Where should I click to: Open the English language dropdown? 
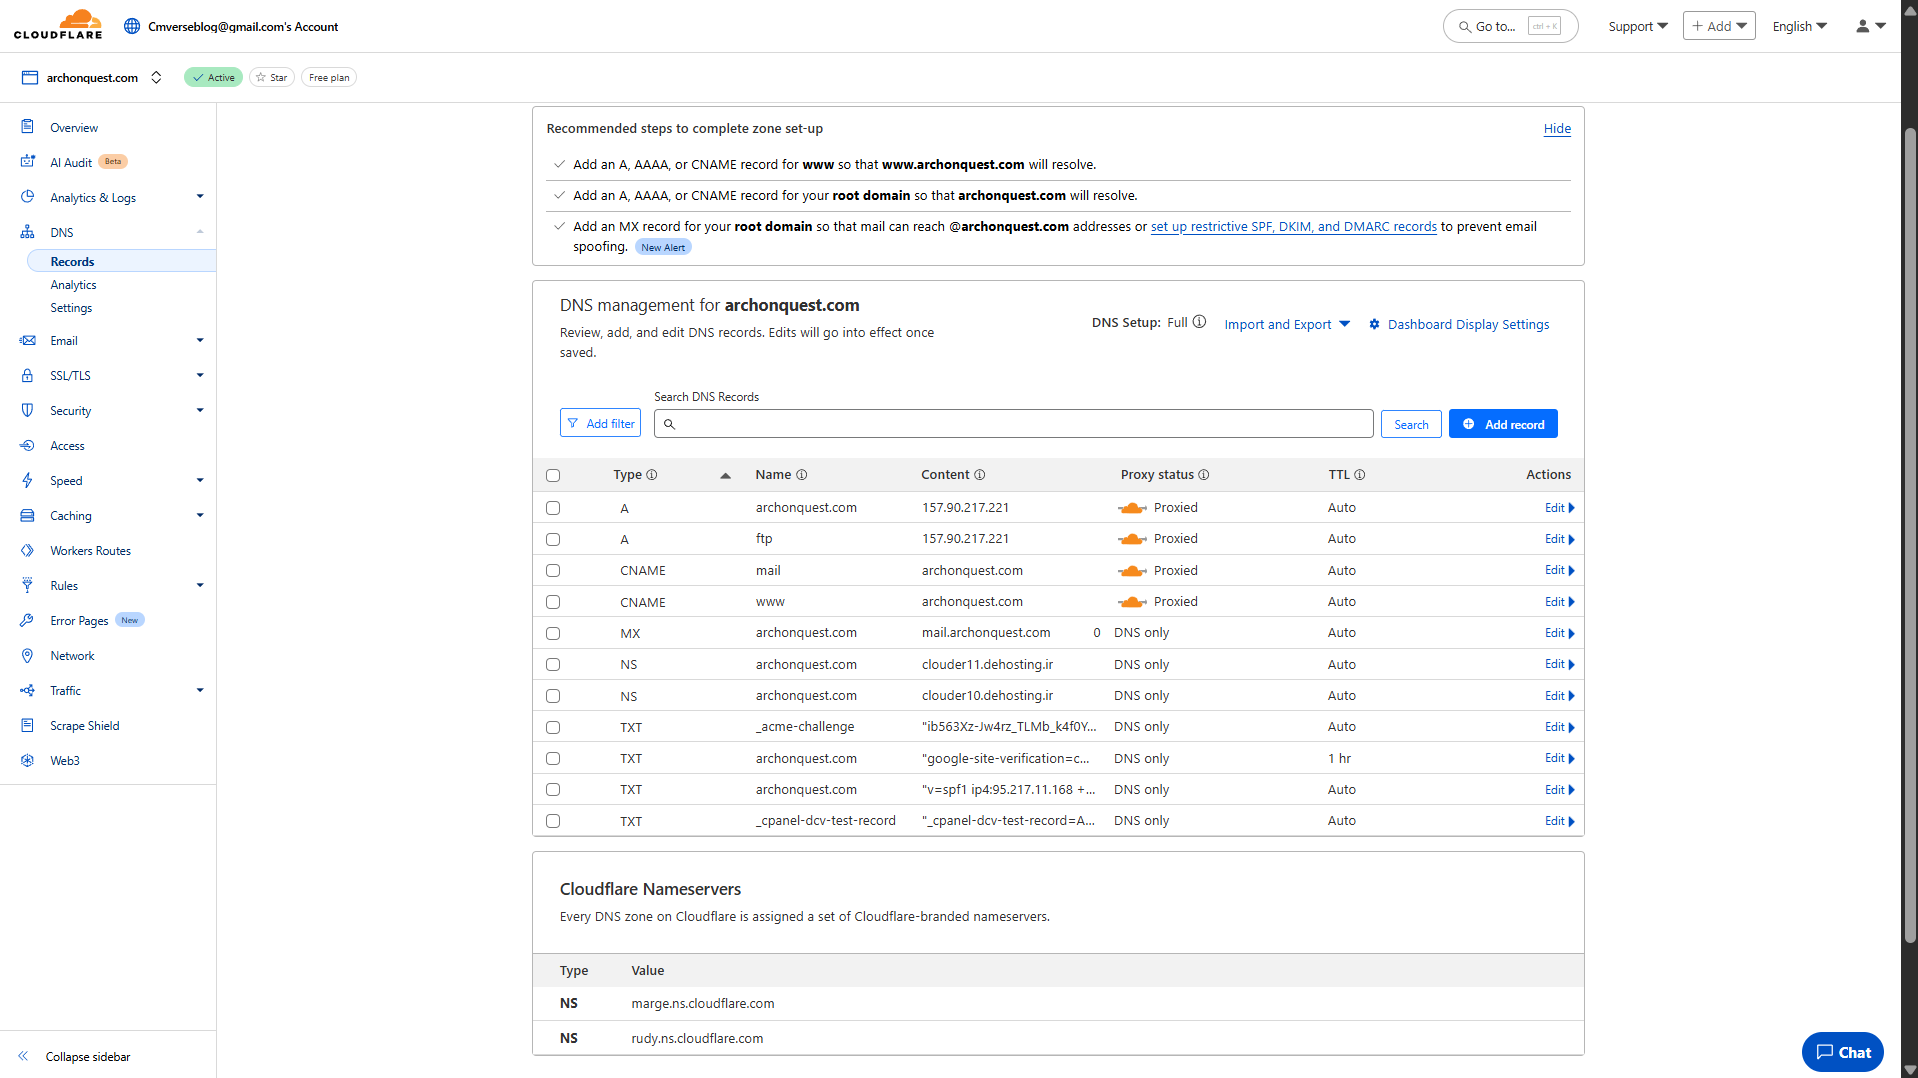point(1799,26)
